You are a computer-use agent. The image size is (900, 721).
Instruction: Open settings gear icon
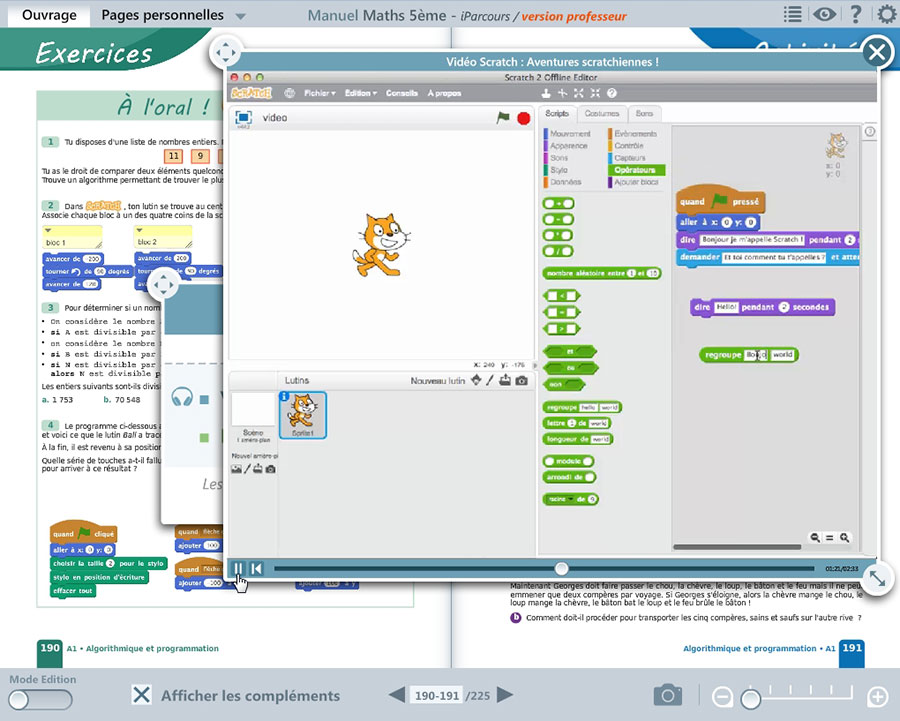tap(885, 14)
